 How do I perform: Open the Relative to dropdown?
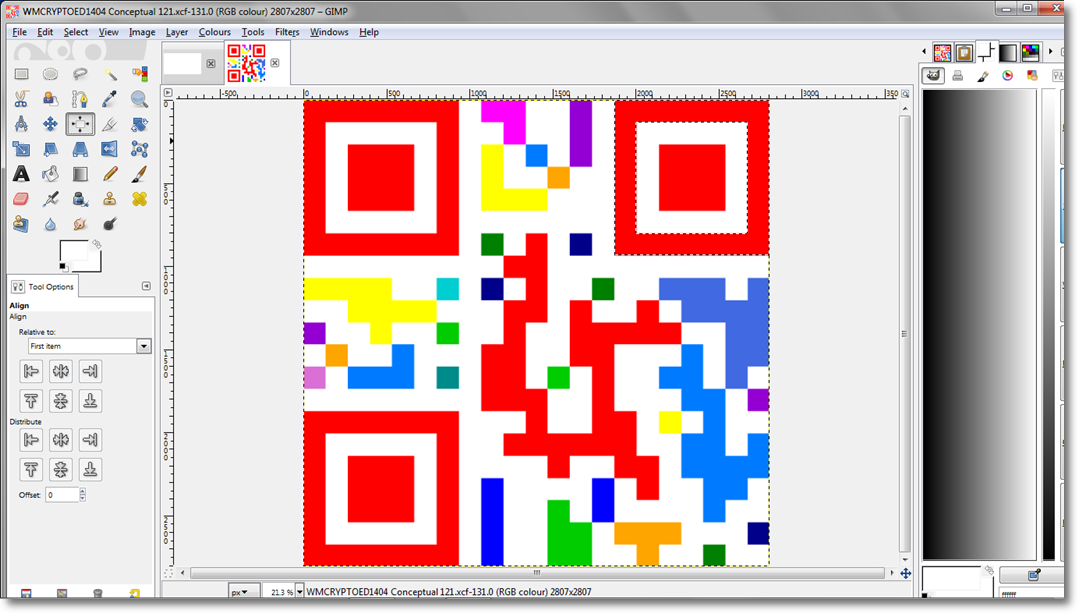point(90,346)
